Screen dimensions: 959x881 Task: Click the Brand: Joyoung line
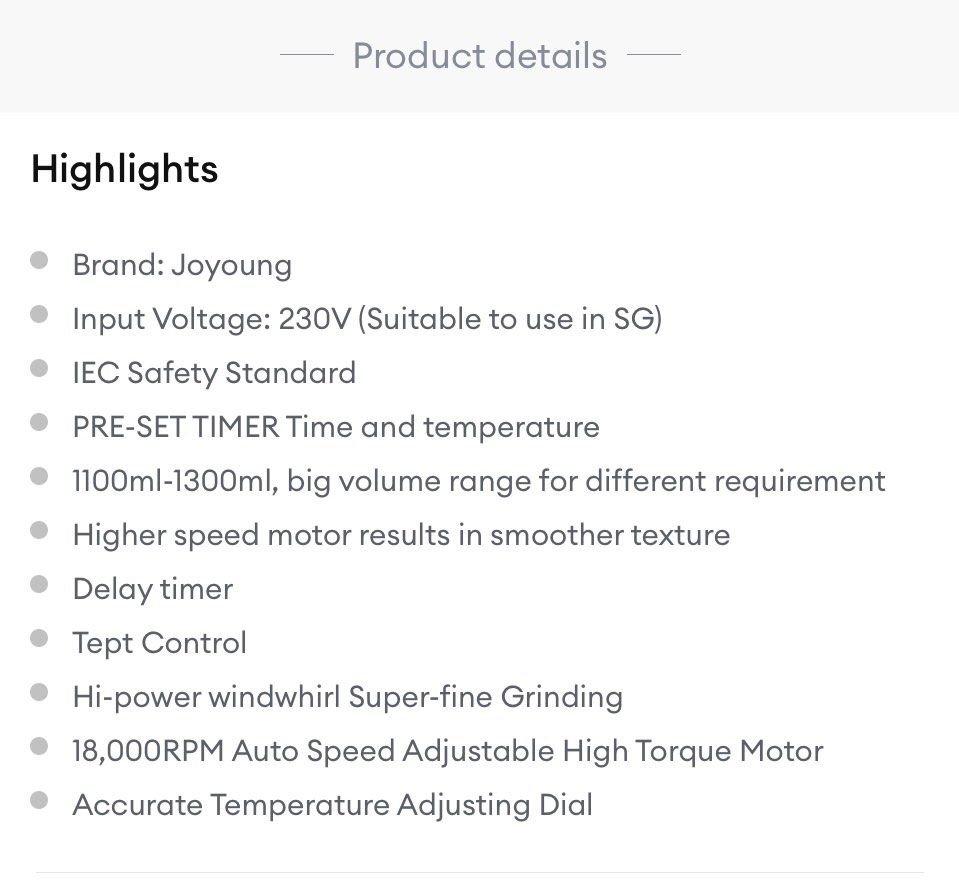coord(182,265)
